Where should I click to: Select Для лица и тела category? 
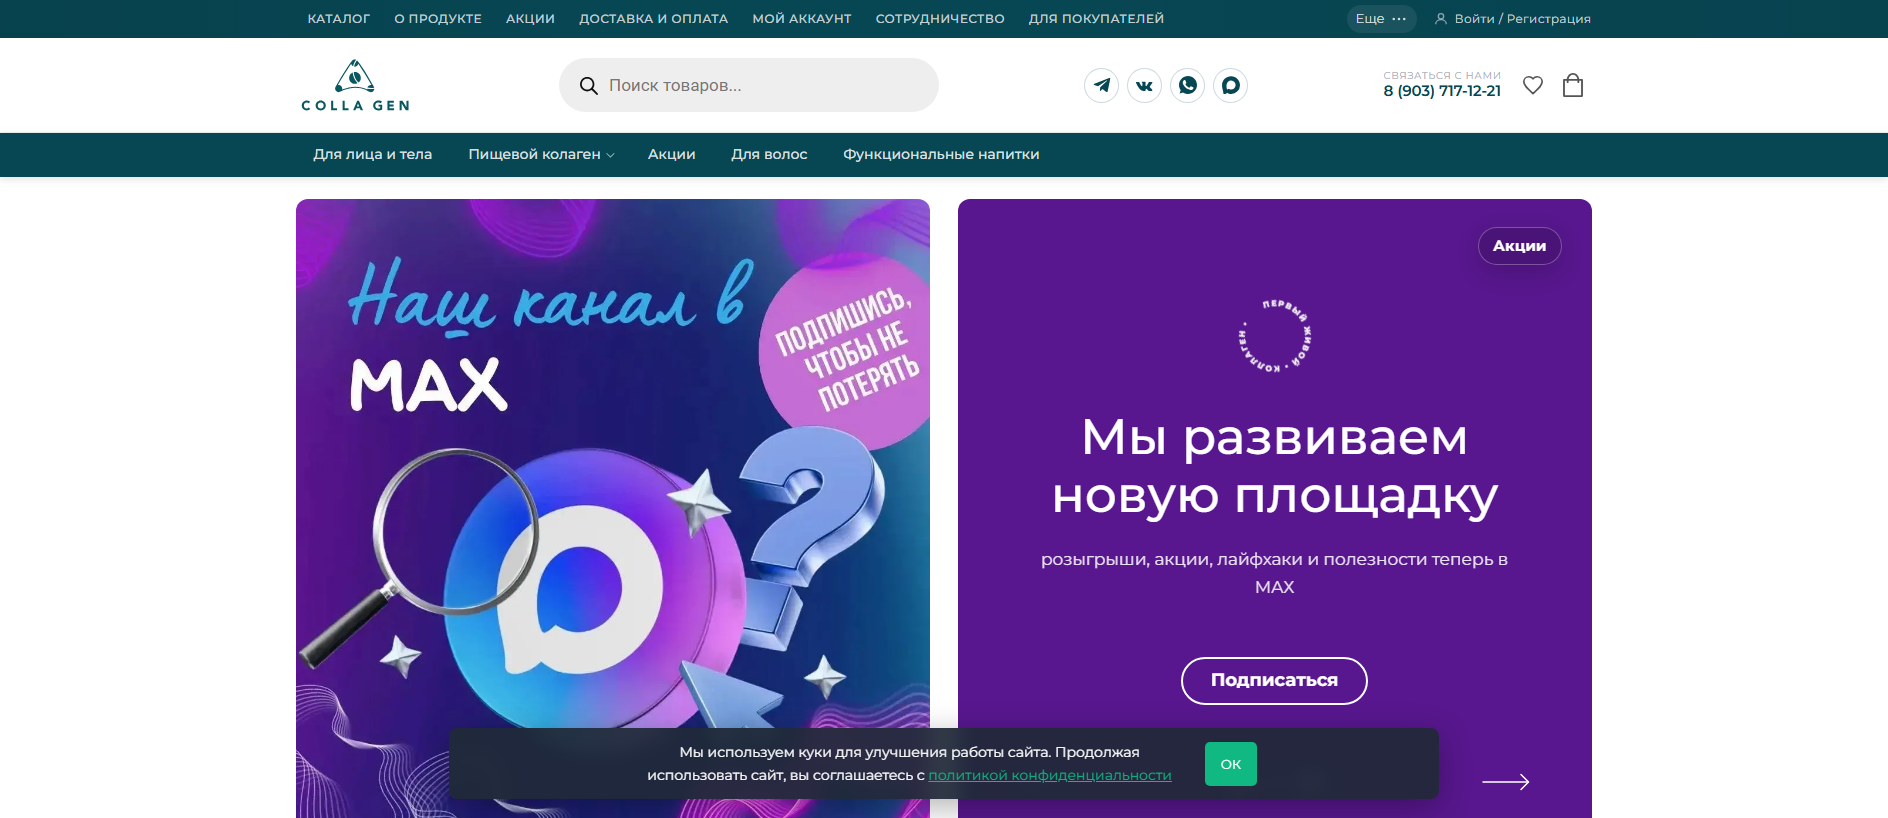[372, 154]
